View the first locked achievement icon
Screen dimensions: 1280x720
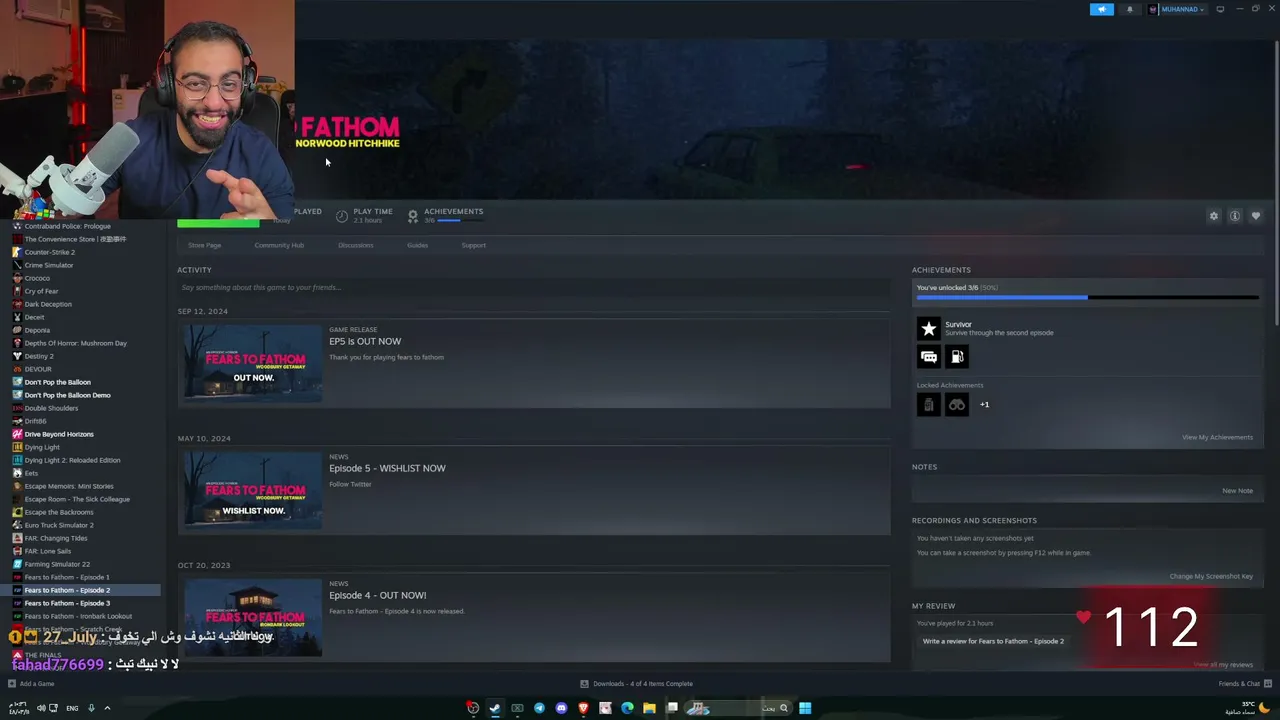(x=929, y=404)
